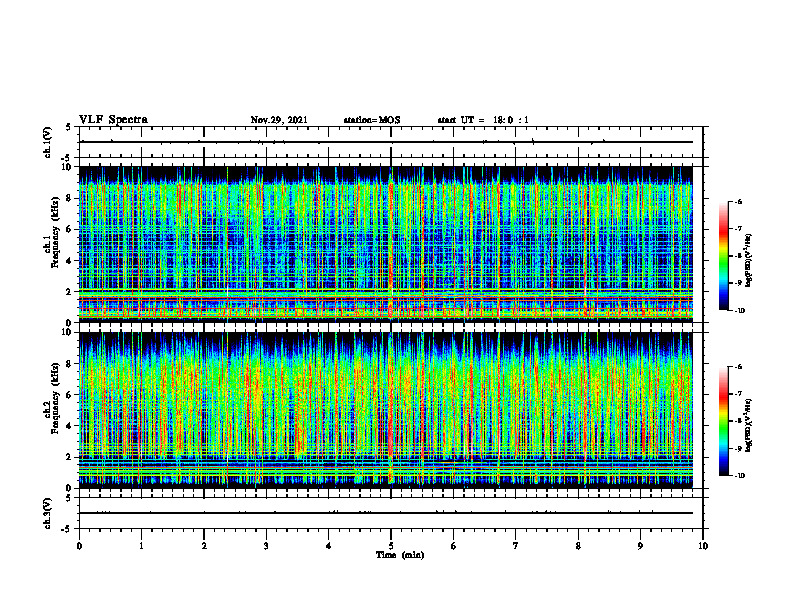Click the ch.2 frequency tick label "8"
Viewport: 792px width, 612px height.
pos(70,364)
